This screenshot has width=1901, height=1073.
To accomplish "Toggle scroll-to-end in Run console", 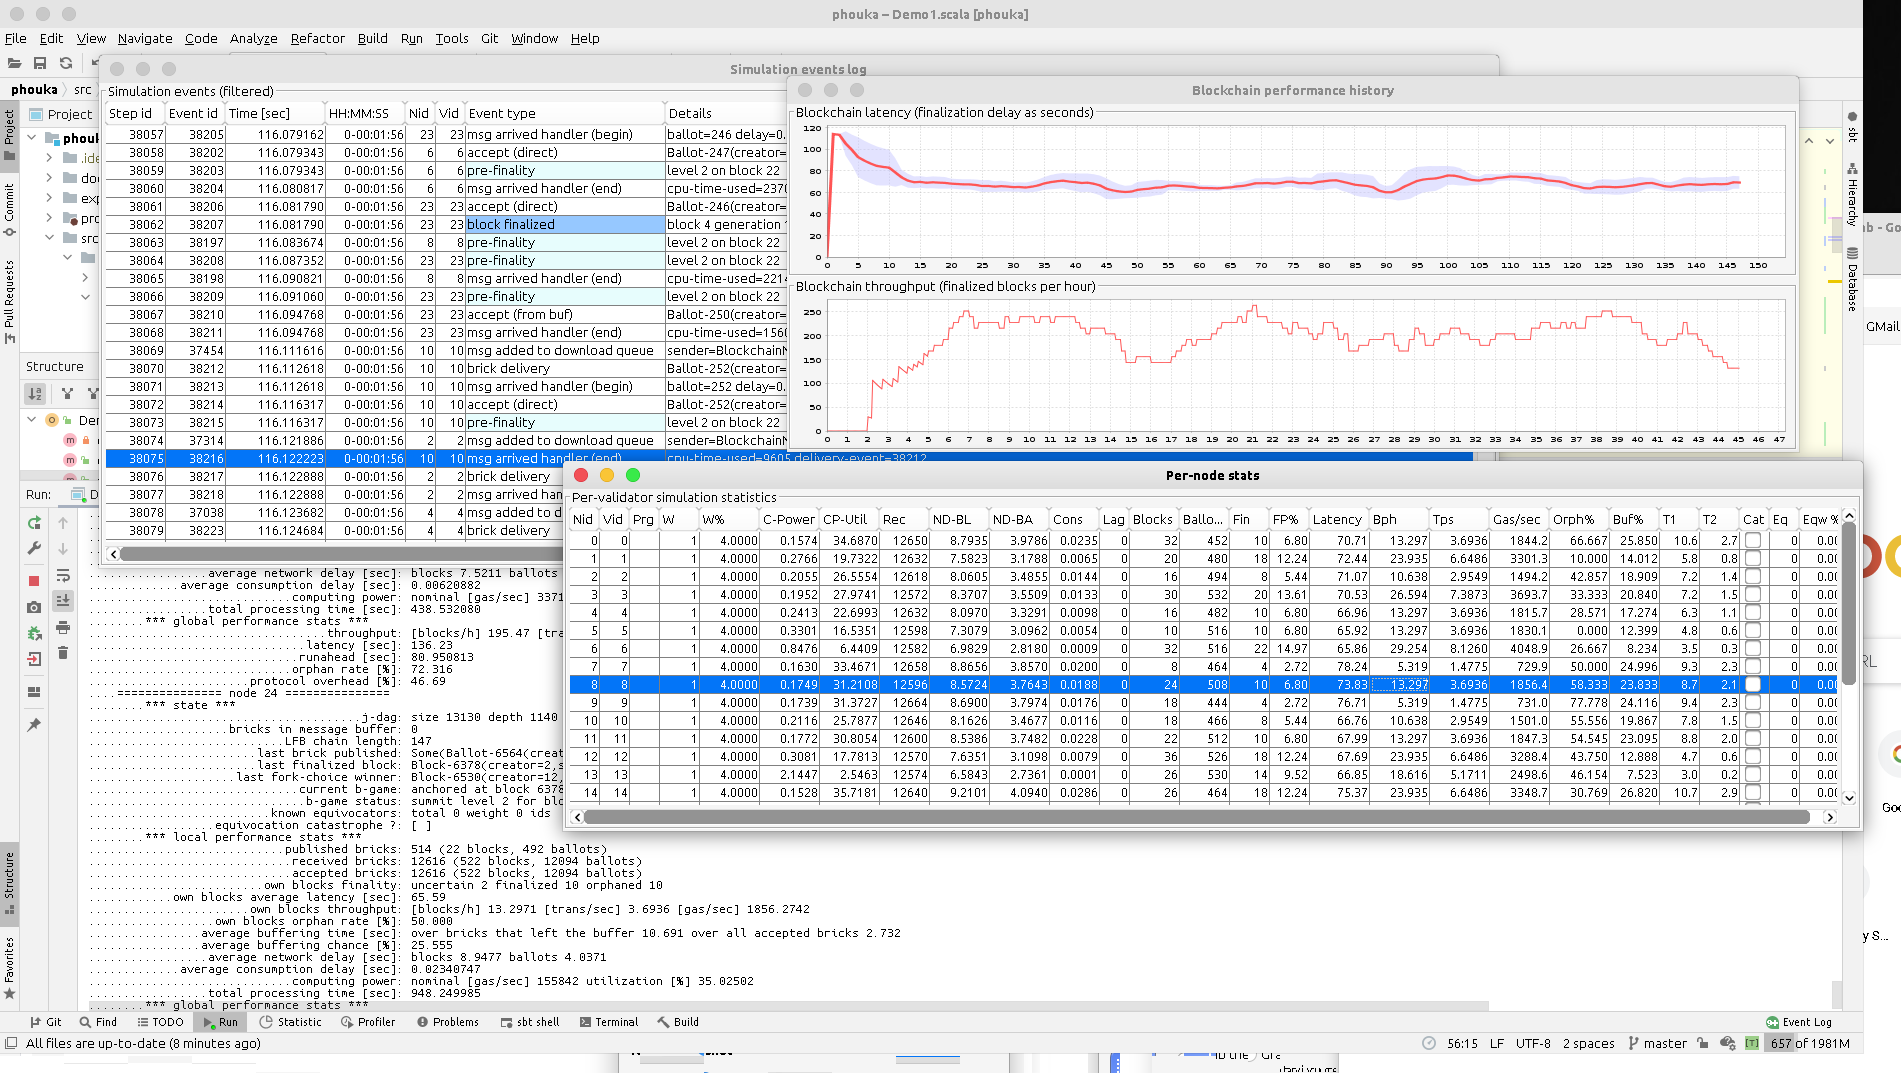I will click(63, 600).
